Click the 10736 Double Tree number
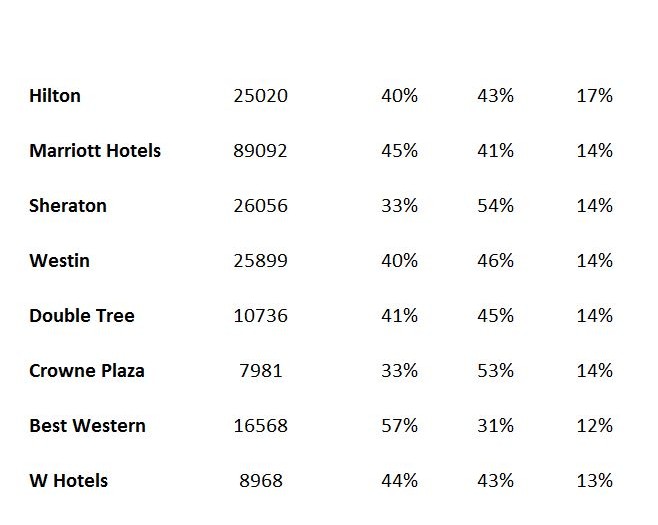 tap(261, 316)
